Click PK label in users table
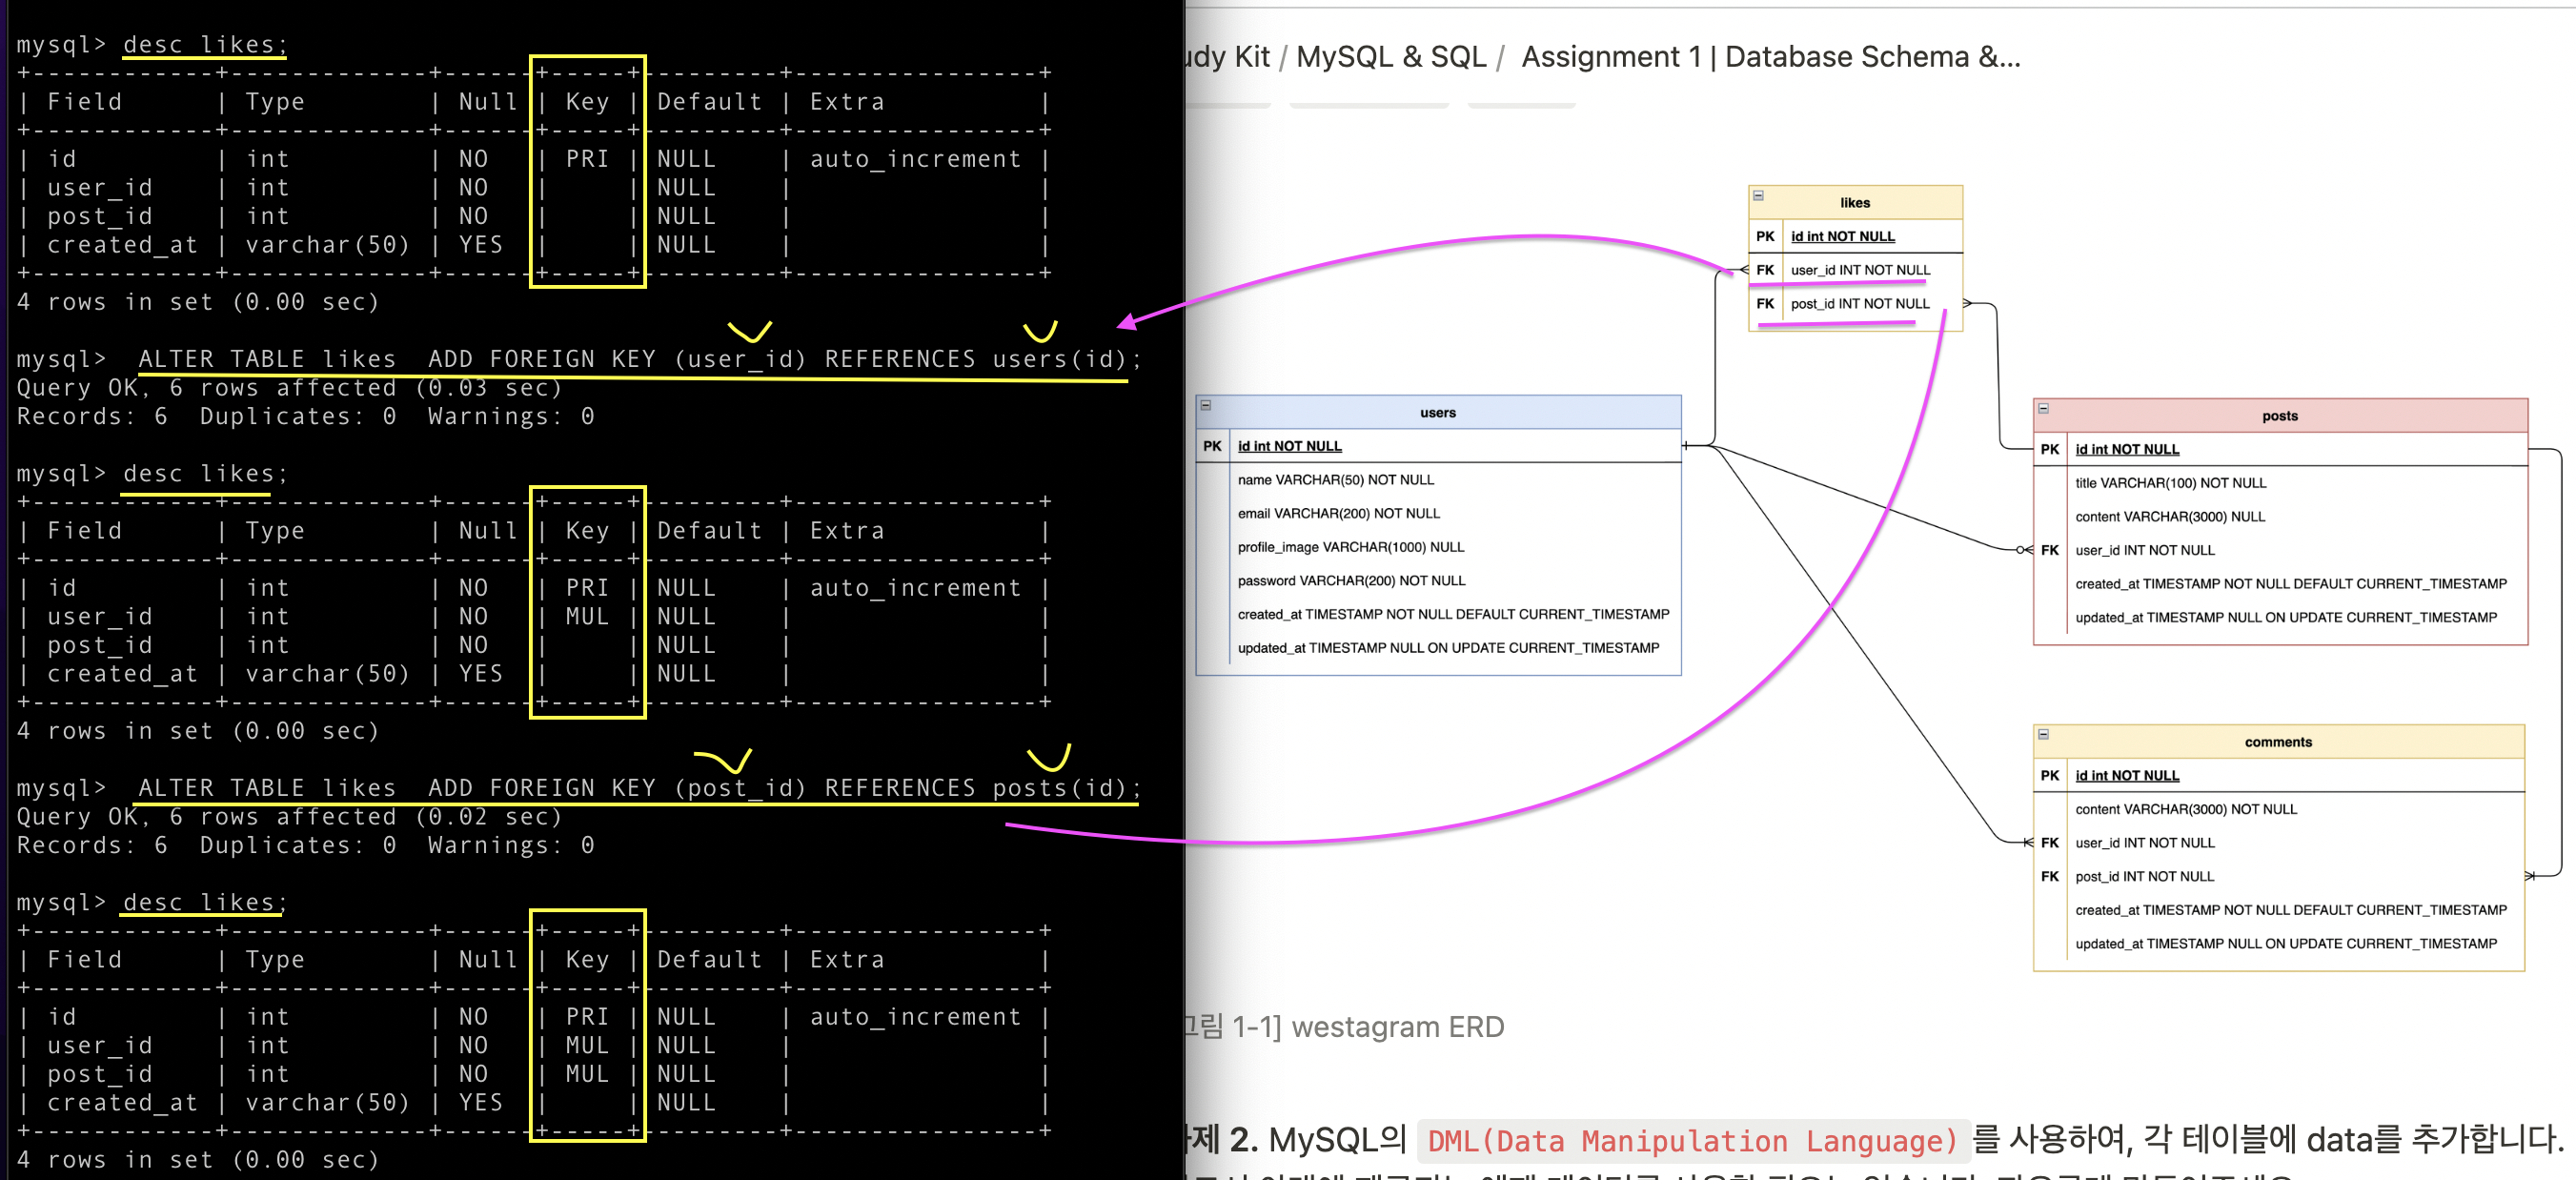This screenshot has width=2576, height=1180. (1212, 446)
